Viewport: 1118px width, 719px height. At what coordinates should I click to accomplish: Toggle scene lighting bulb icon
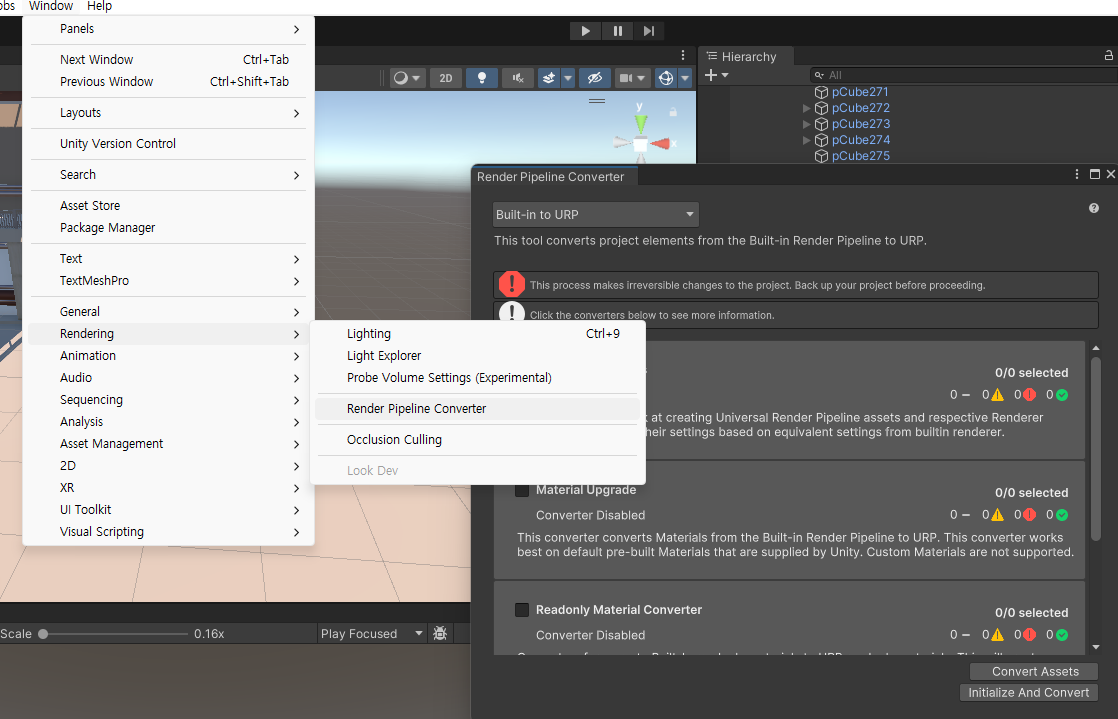482,78
